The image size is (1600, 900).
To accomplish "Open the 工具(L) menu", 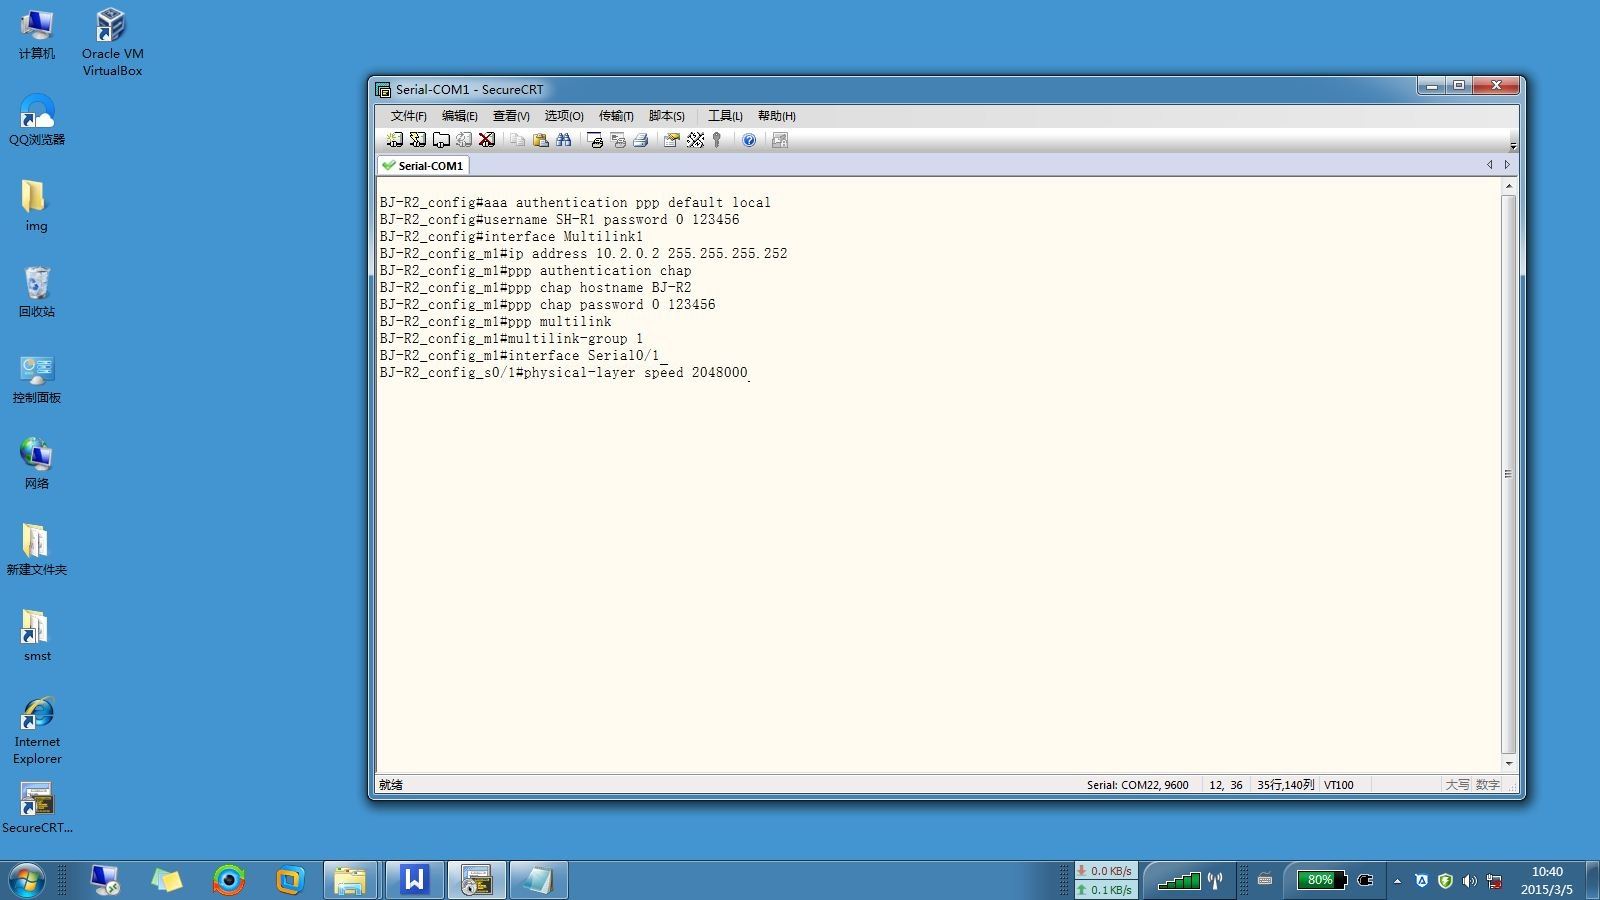I will click(725, 116).
